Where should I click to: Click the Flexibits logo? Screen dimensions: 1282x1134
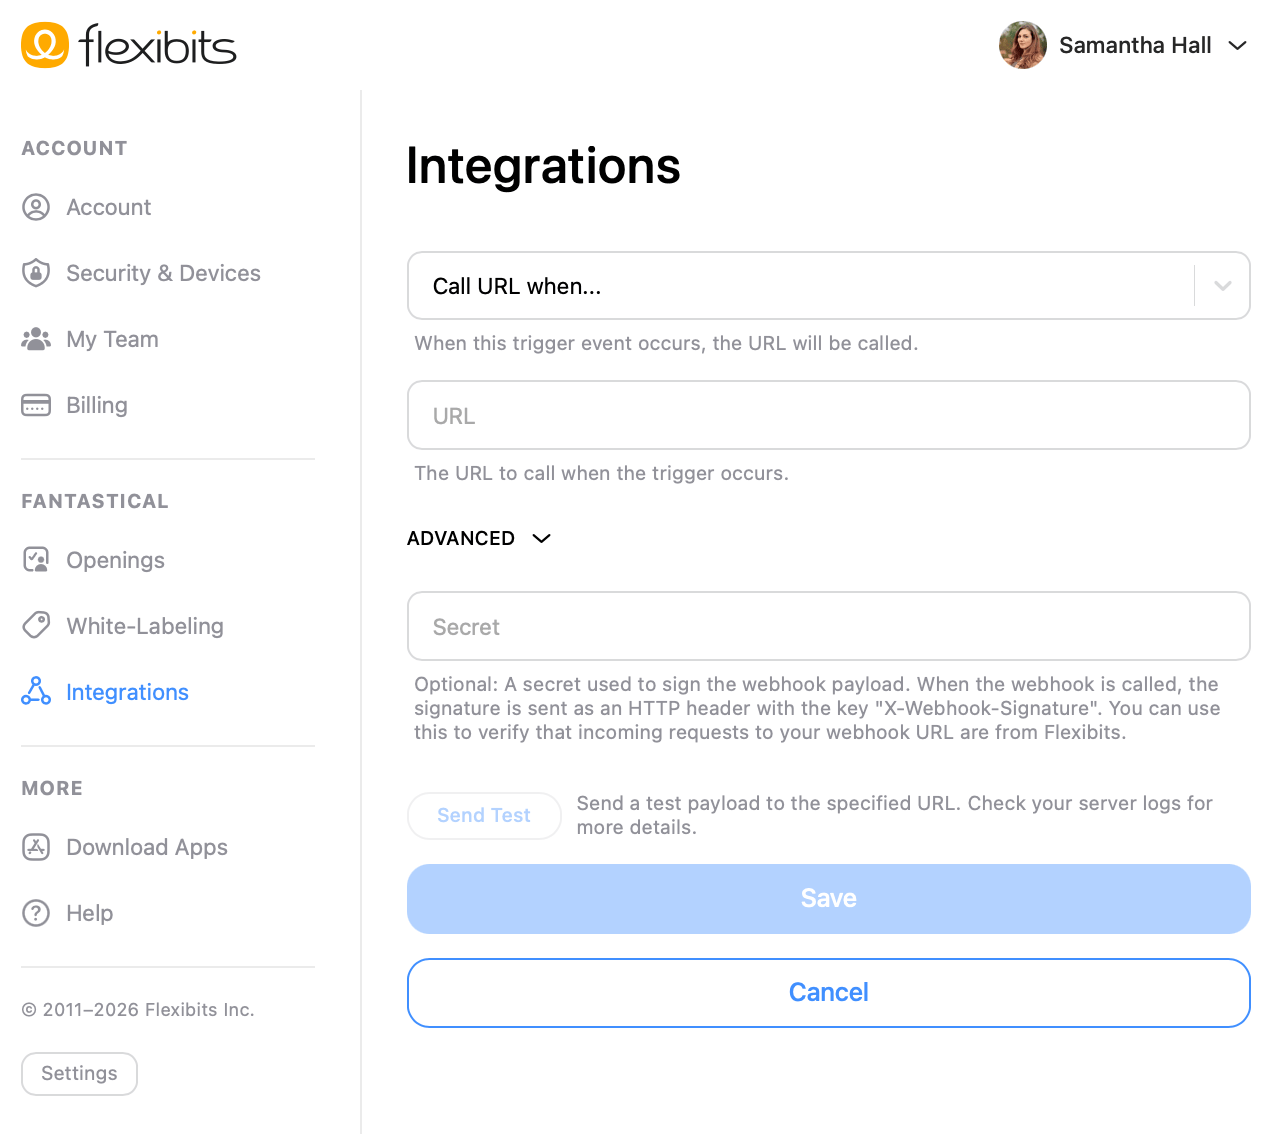point(128,45)
